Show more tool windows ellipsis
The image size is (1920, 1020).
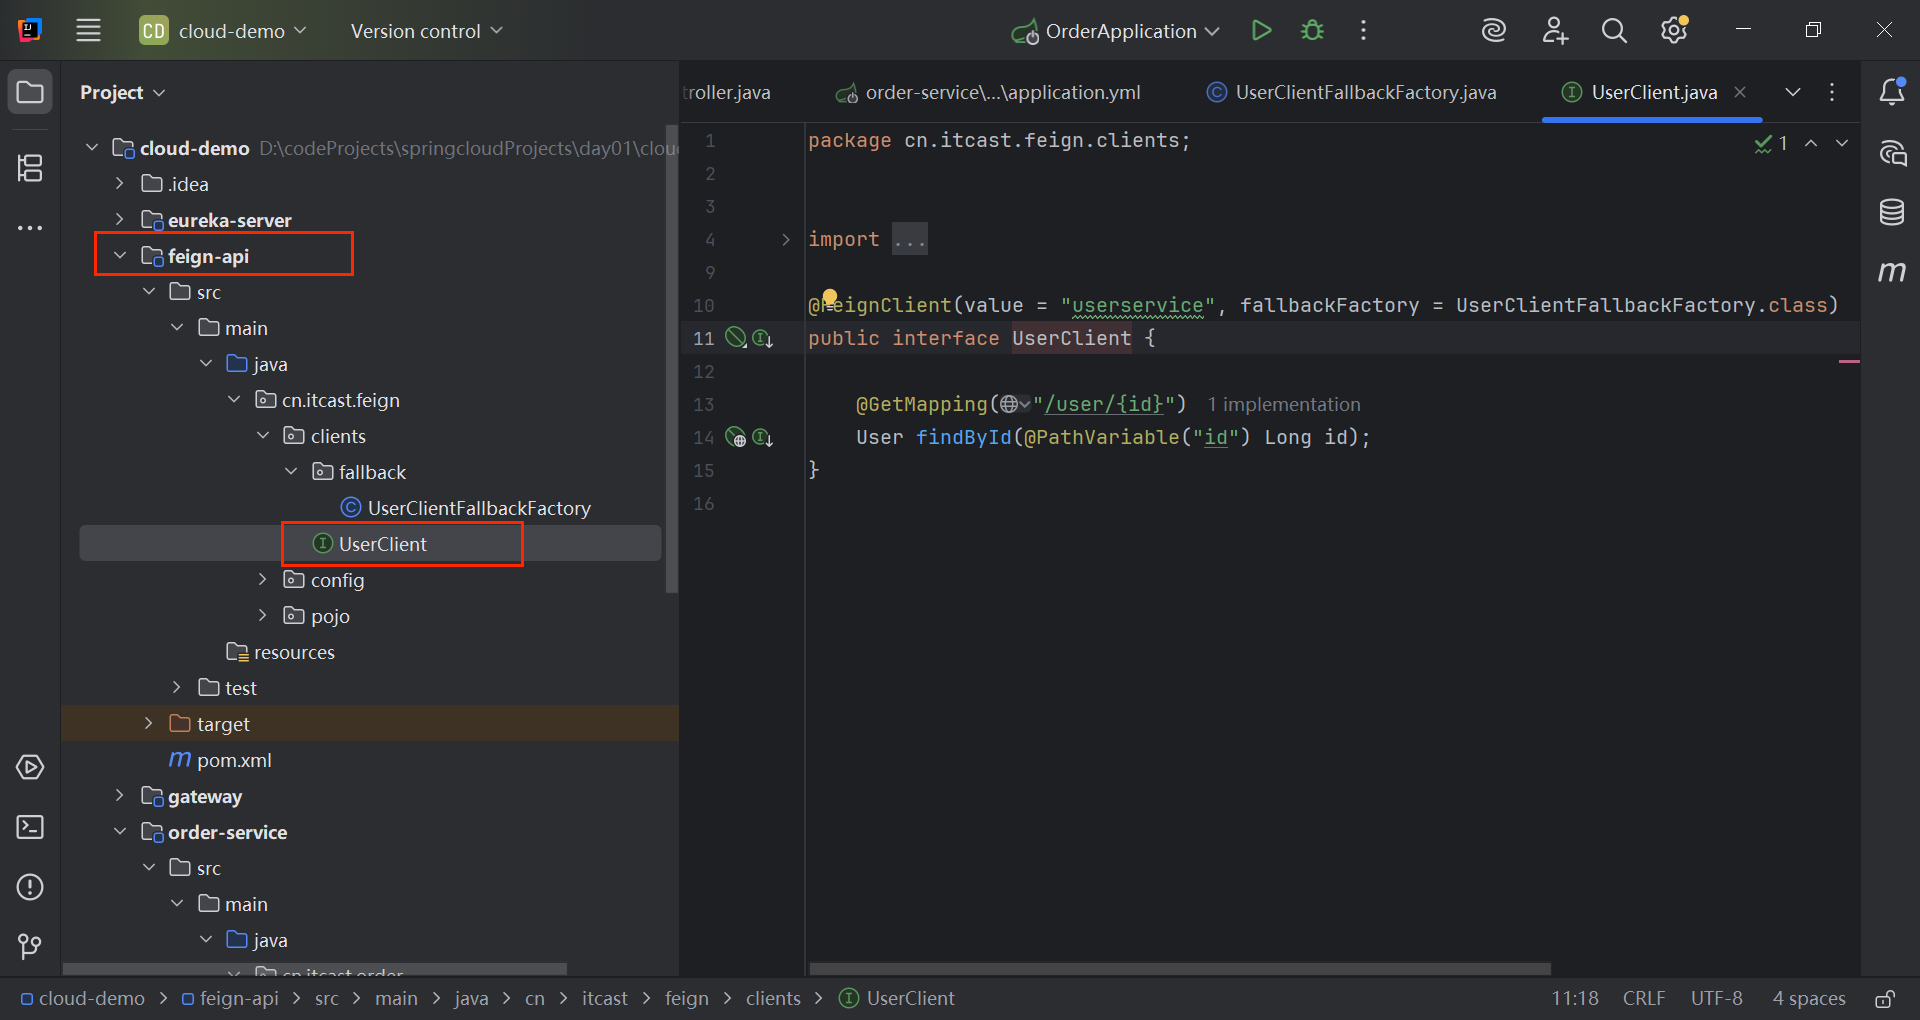(30, 228)
